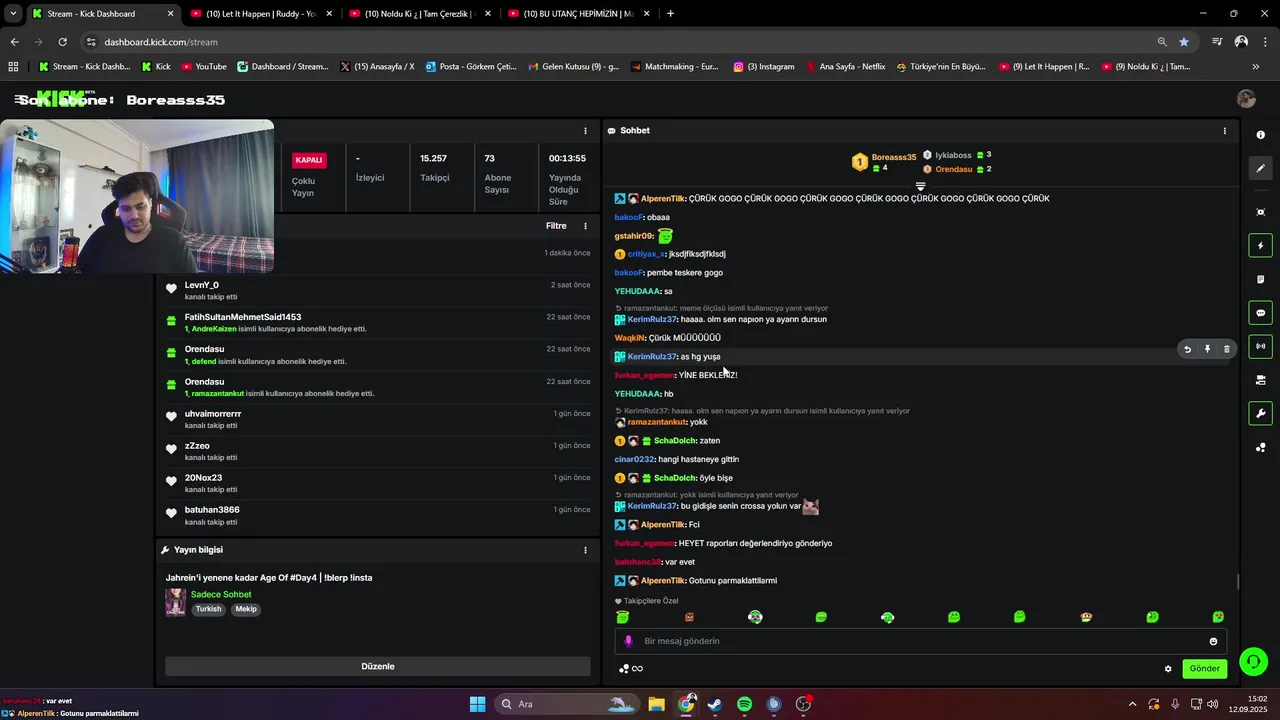Open the green headset support bubble
Image resolution: width=1280 pixels, height=720 pixels.
coord(1253,661)
